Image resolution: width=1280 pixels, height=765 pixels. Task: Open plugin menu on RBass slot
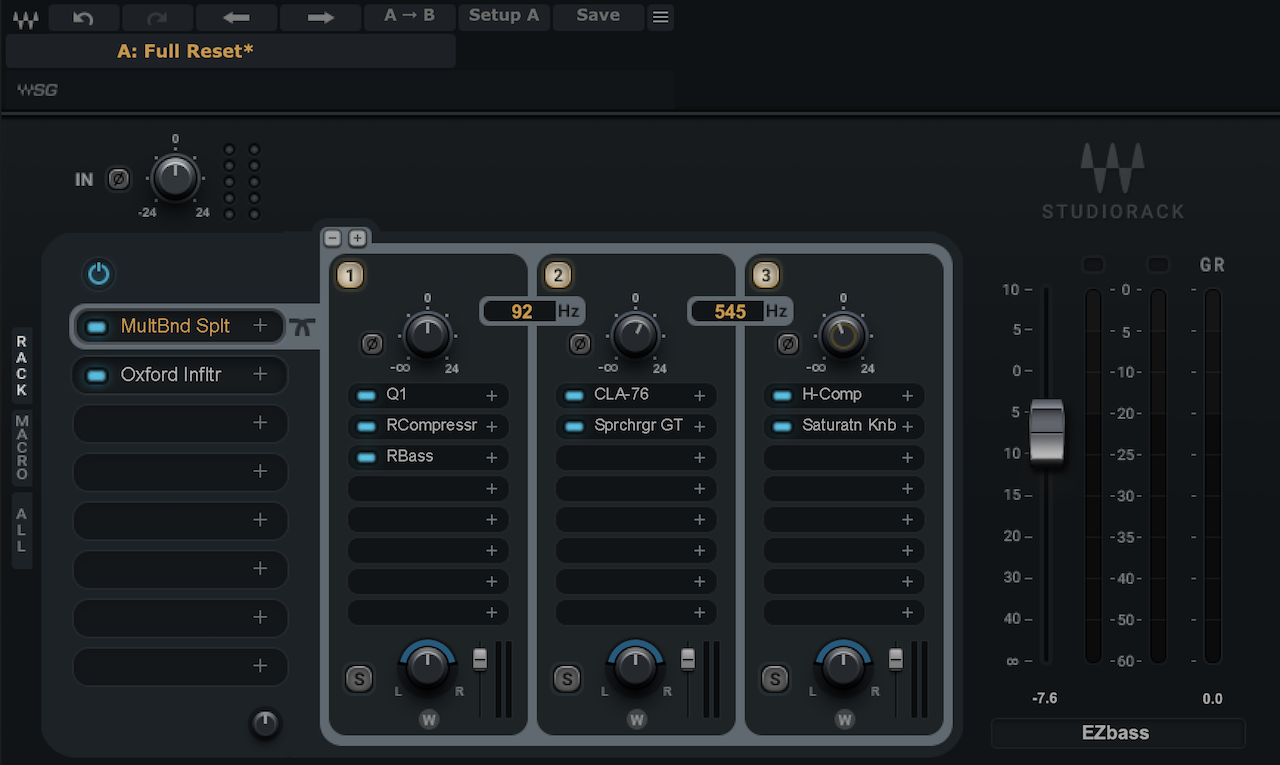point(491,457)
